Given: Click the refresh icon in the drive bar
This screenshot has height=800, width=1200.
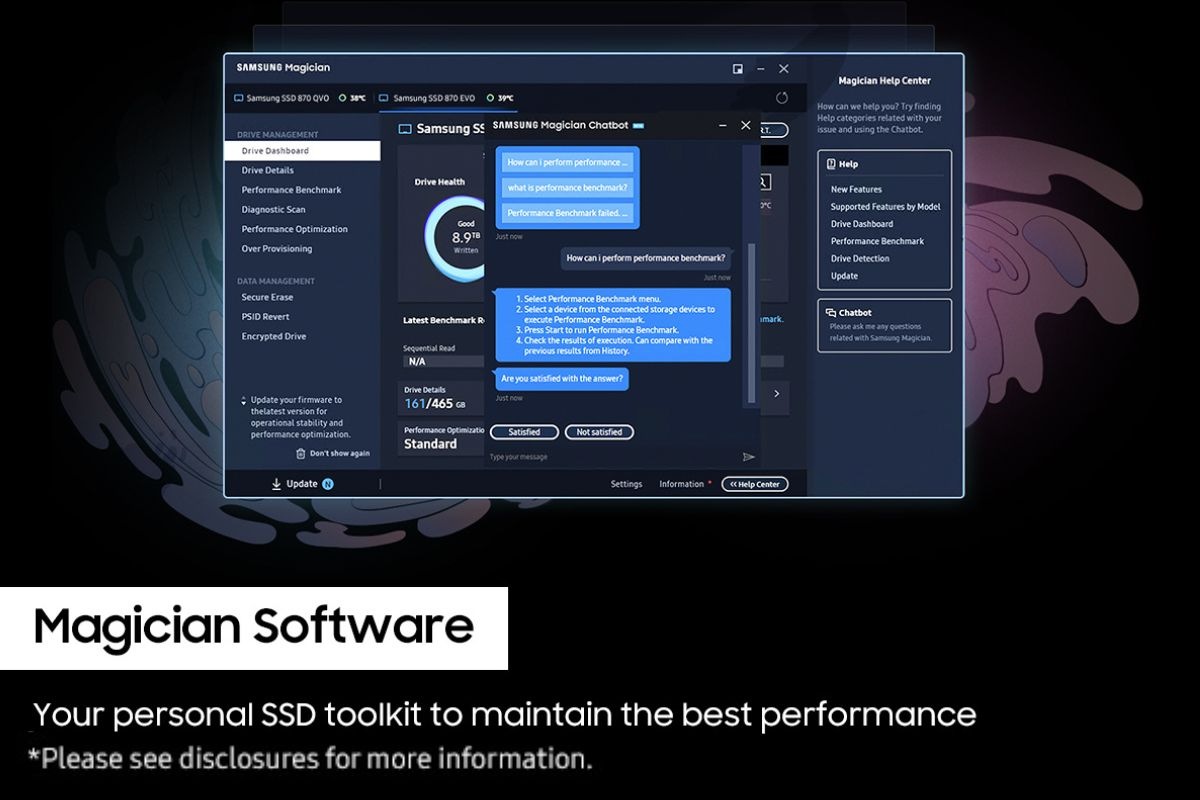Looking at the screenshot, I should pyautogui.click(x=782, y=98).
